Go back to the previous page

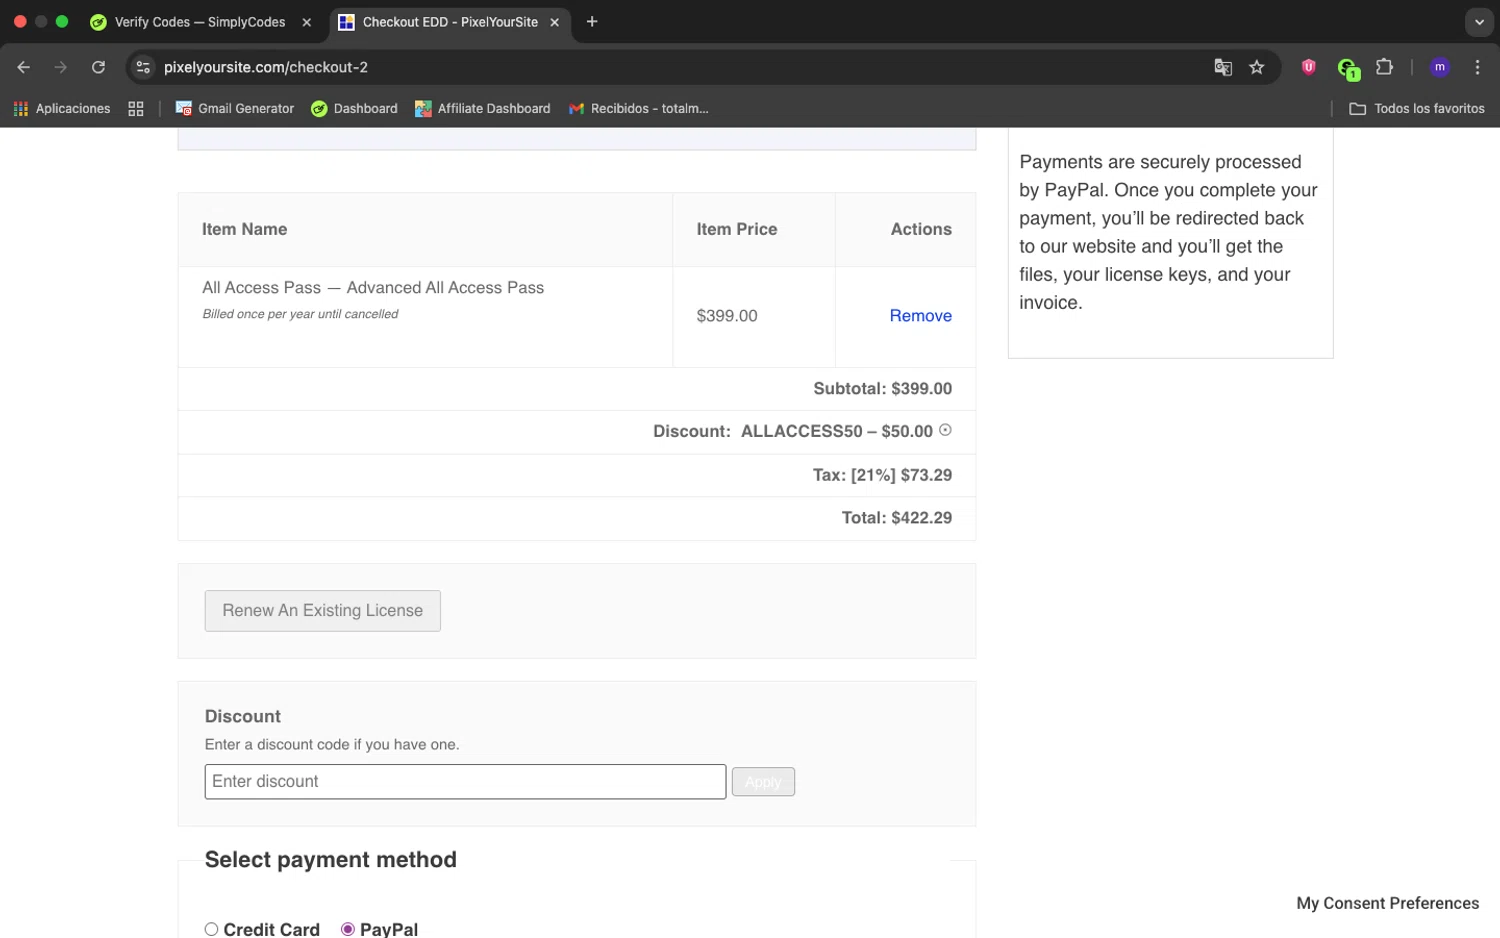coord(23,67)
